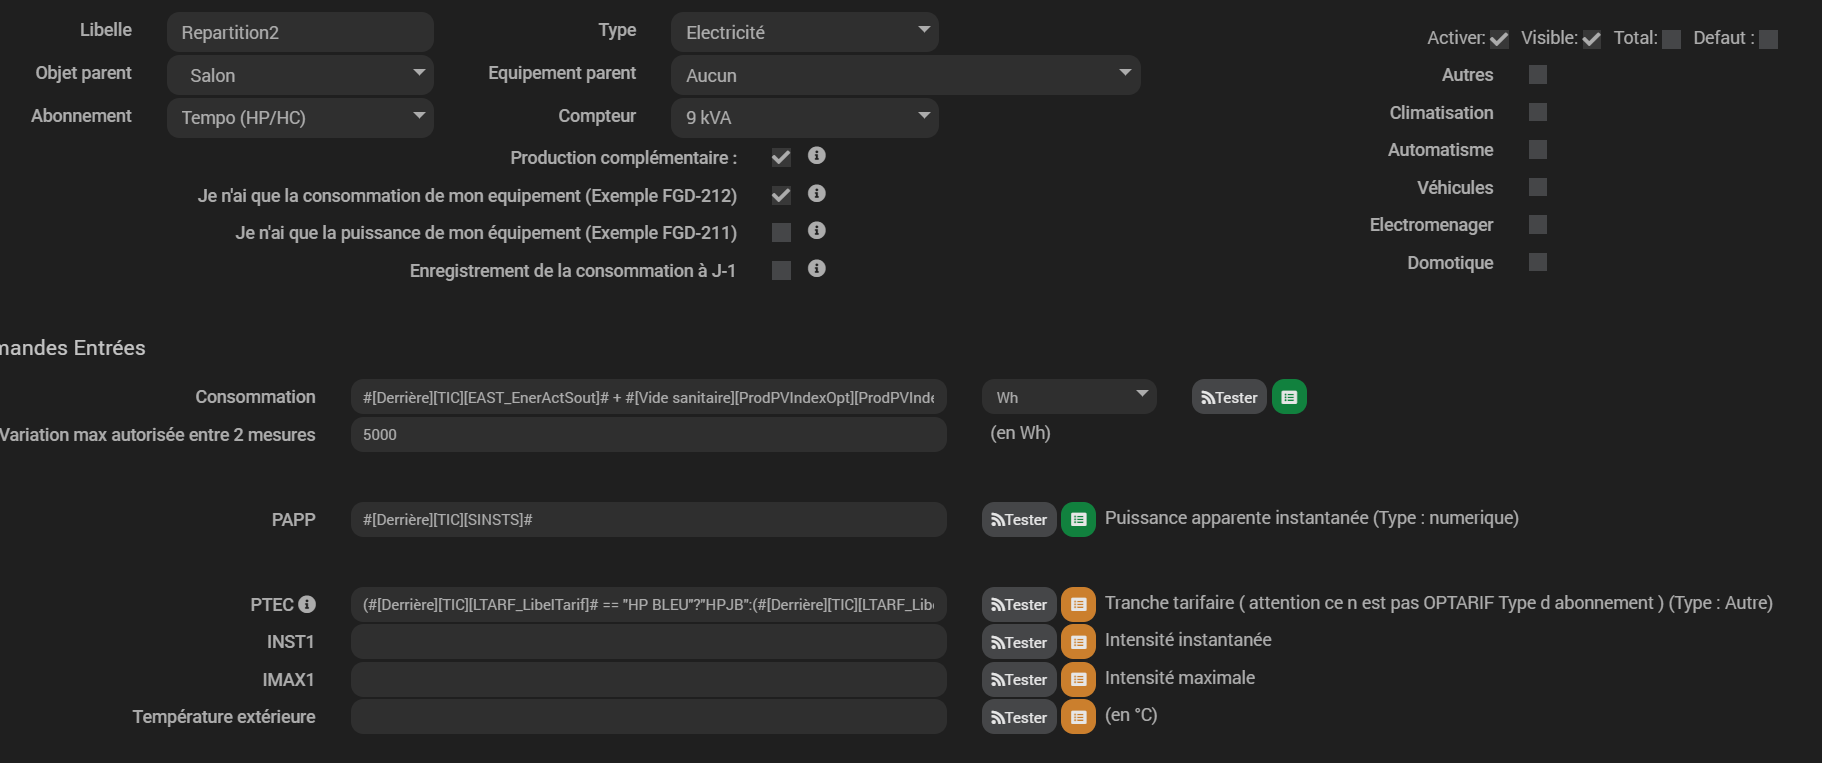1822x763 pixels.
Task: Click the Libelle field containing Repartition2
Action: click(x=300, y=32)
